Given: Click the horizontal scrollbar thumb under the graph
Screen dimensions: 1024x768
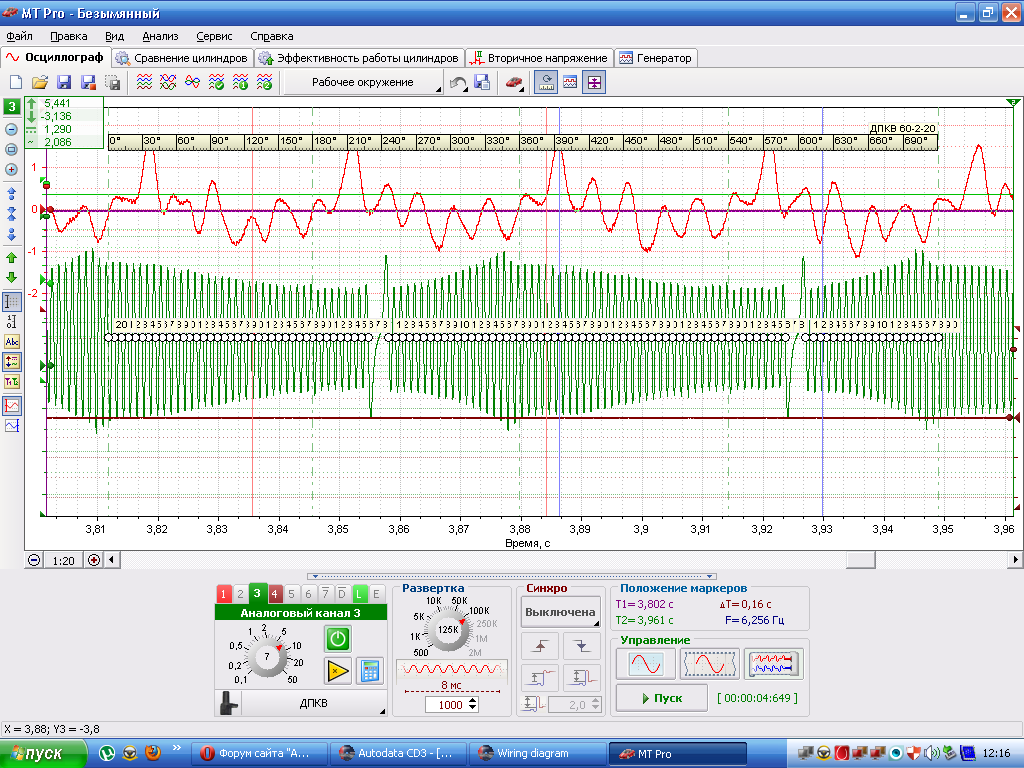Looking at the screenshot, I should click(861, 560).
